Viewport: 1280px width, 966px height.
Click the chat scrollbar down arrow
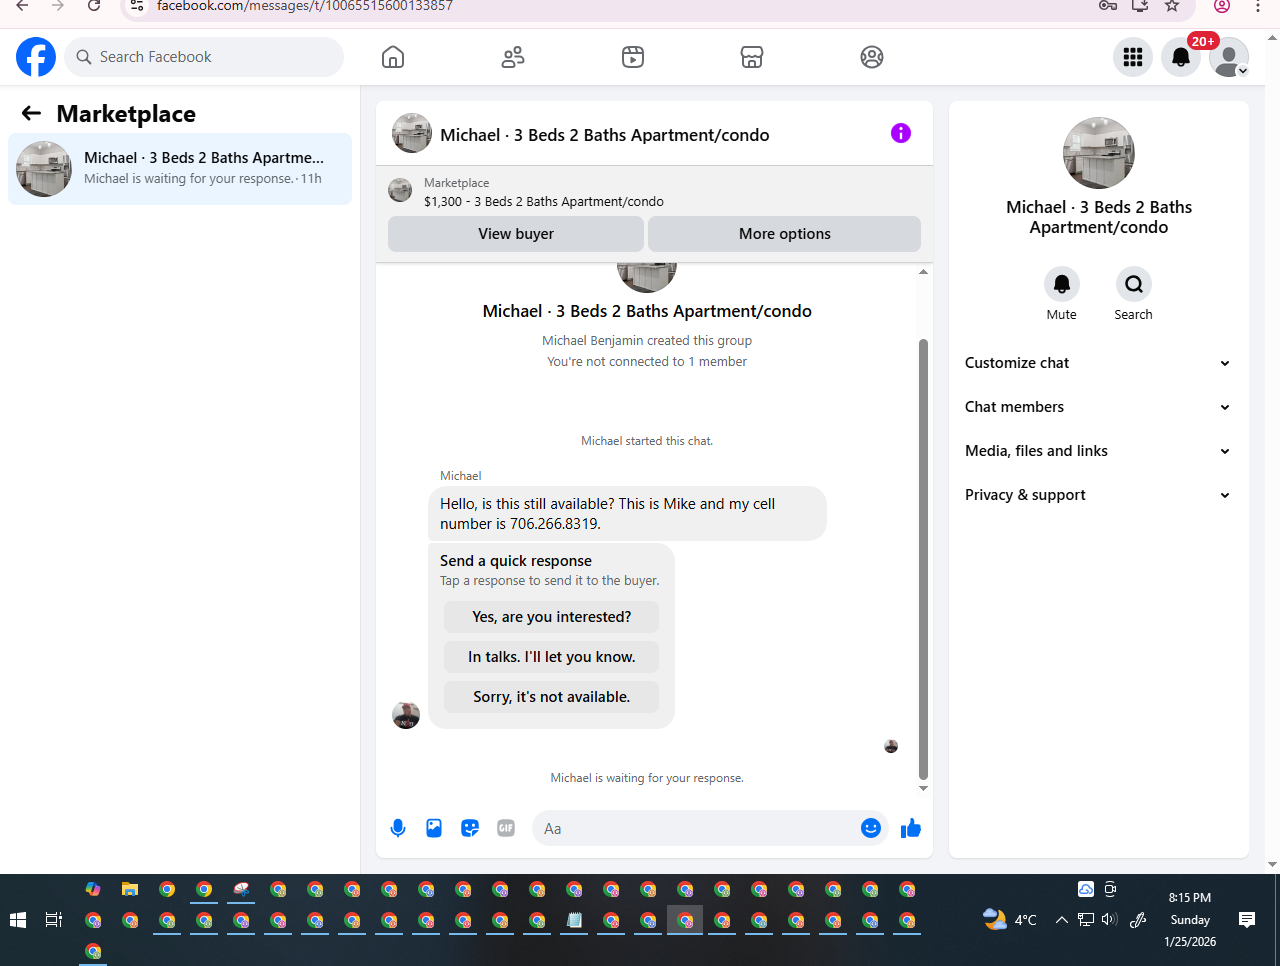923,788
